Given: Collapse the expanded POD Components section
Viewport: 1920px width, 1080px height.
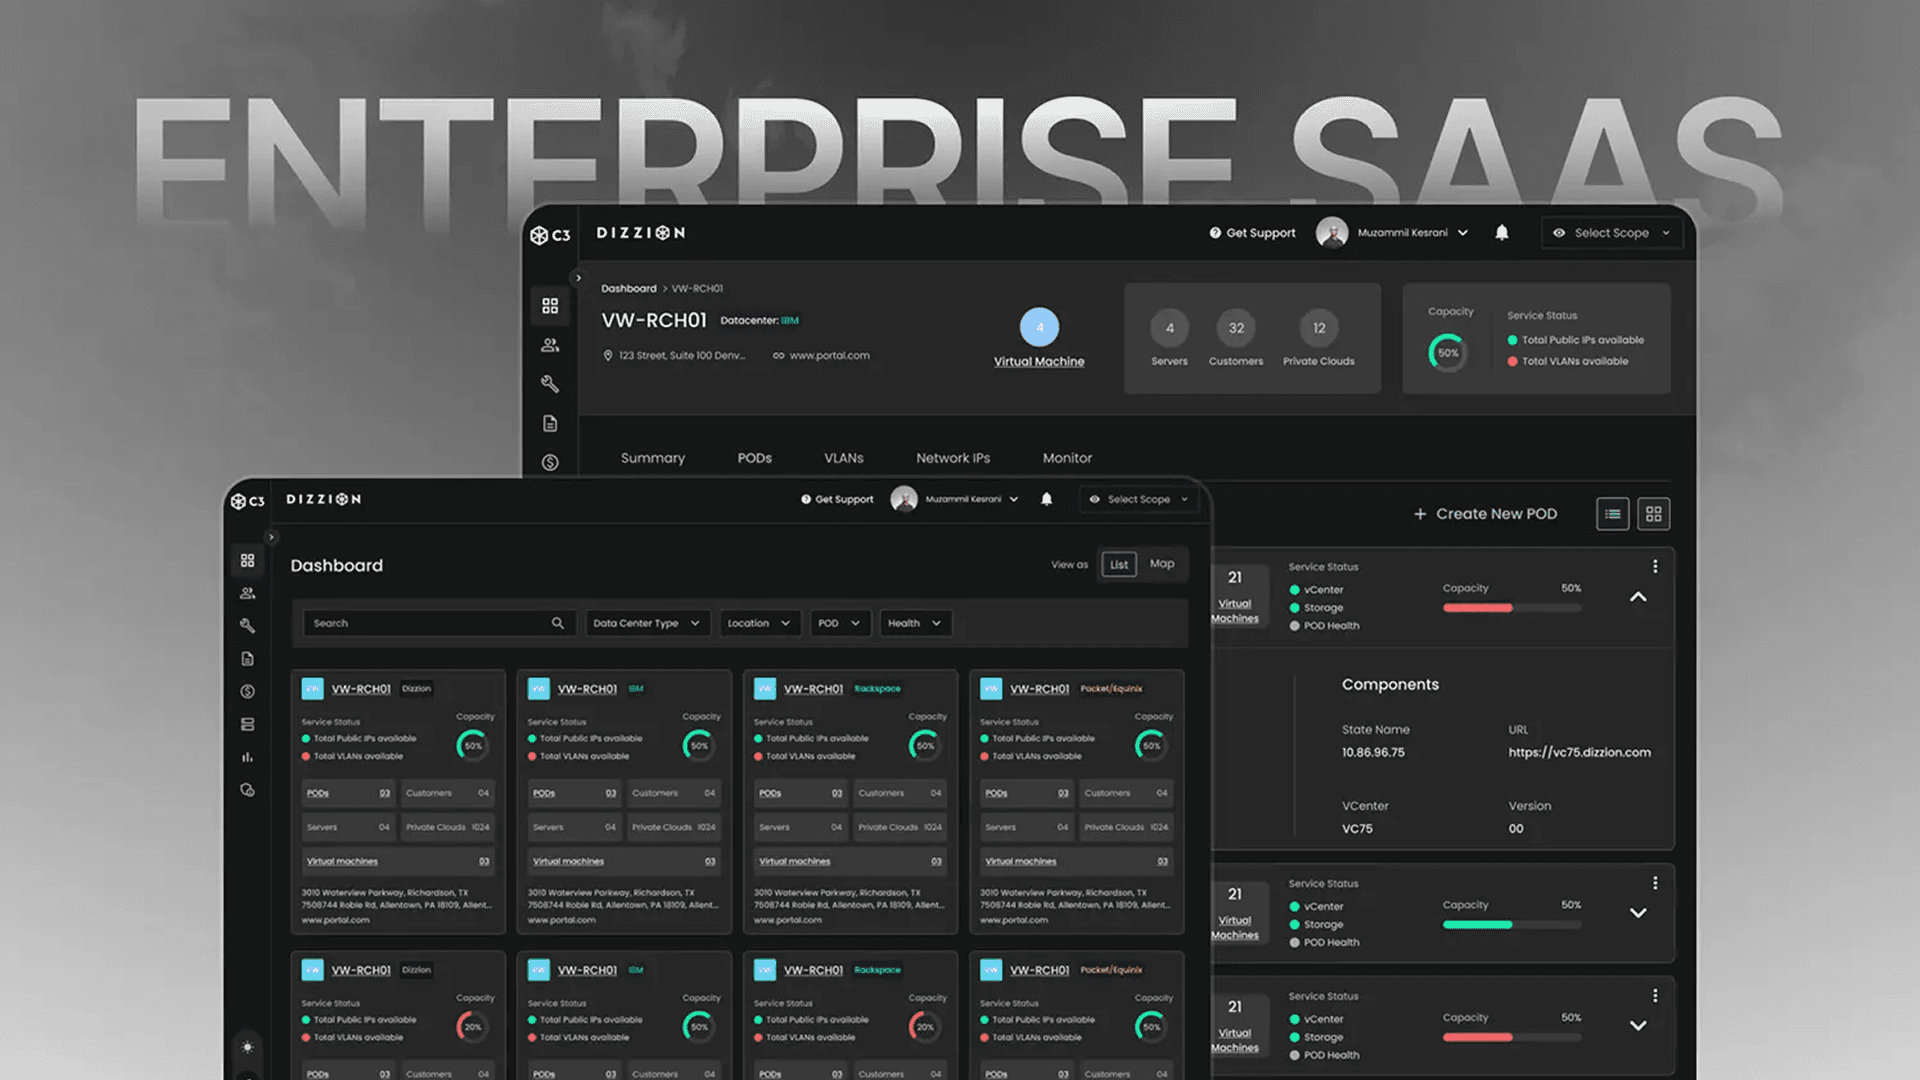Looking at the screenshot, I should [1638, 597].
